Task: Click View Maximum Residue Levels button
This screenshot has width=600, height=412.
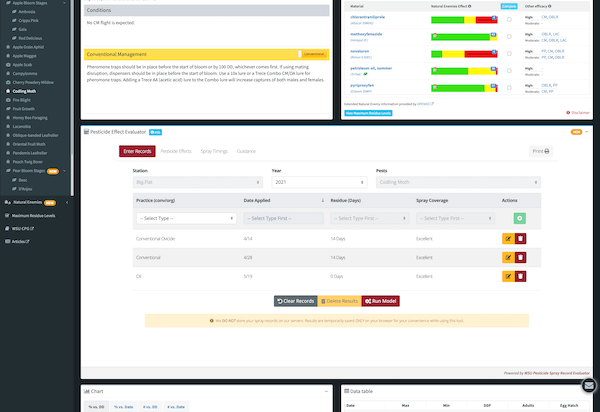Action: click(369, 113)
